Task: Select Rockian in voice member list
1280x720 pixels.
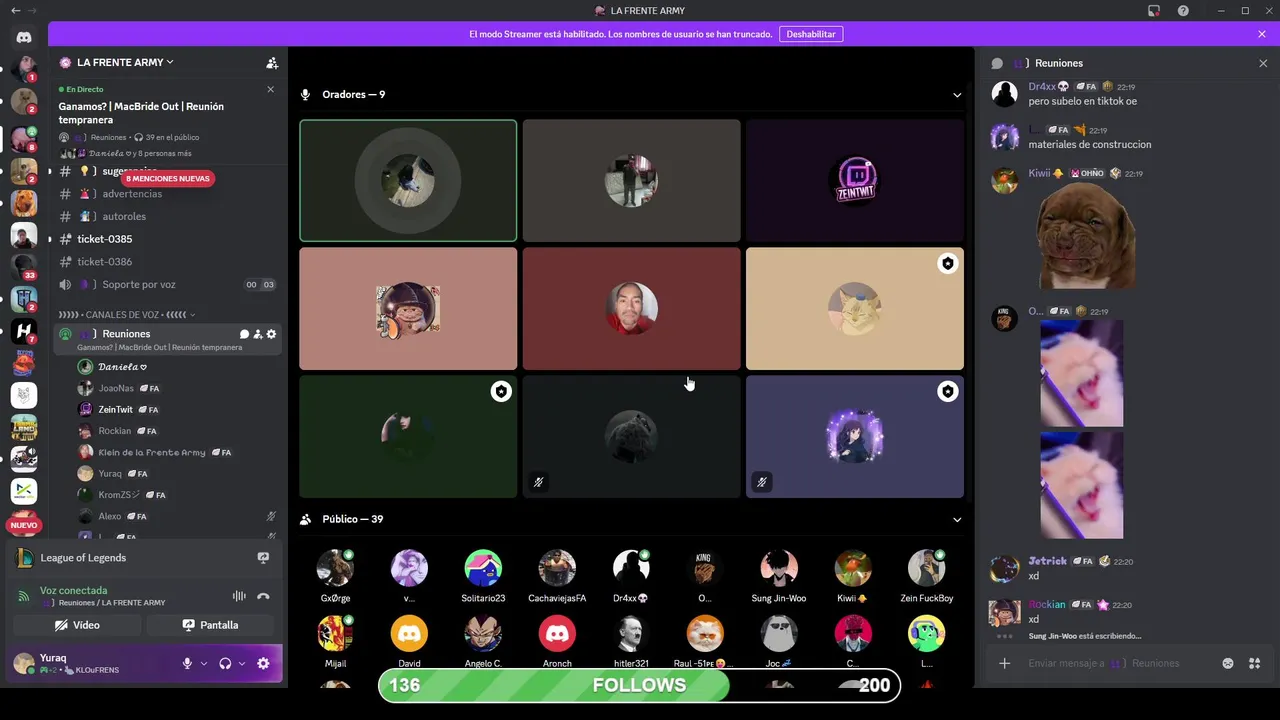Action: pyautogui.click(x=115, y=431)
